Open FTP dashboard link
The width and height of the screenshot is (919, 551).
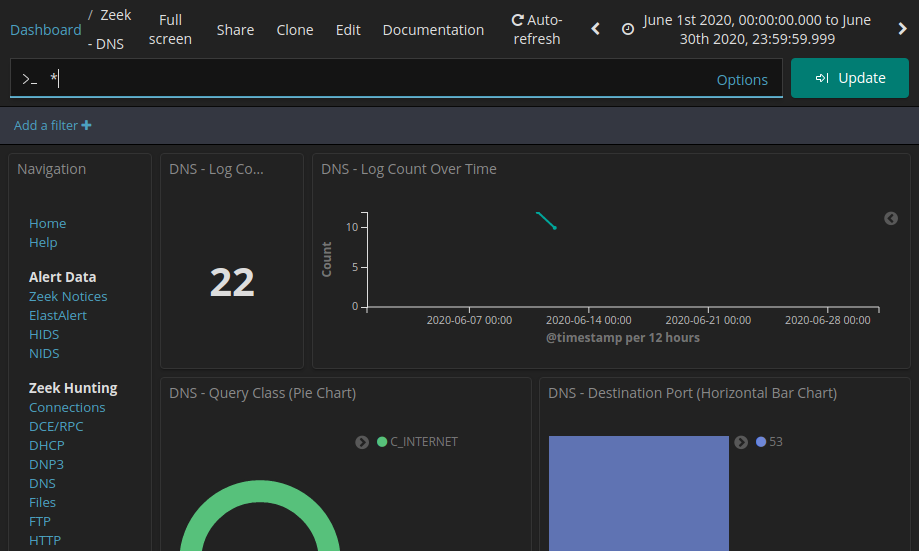coord(40,522)
